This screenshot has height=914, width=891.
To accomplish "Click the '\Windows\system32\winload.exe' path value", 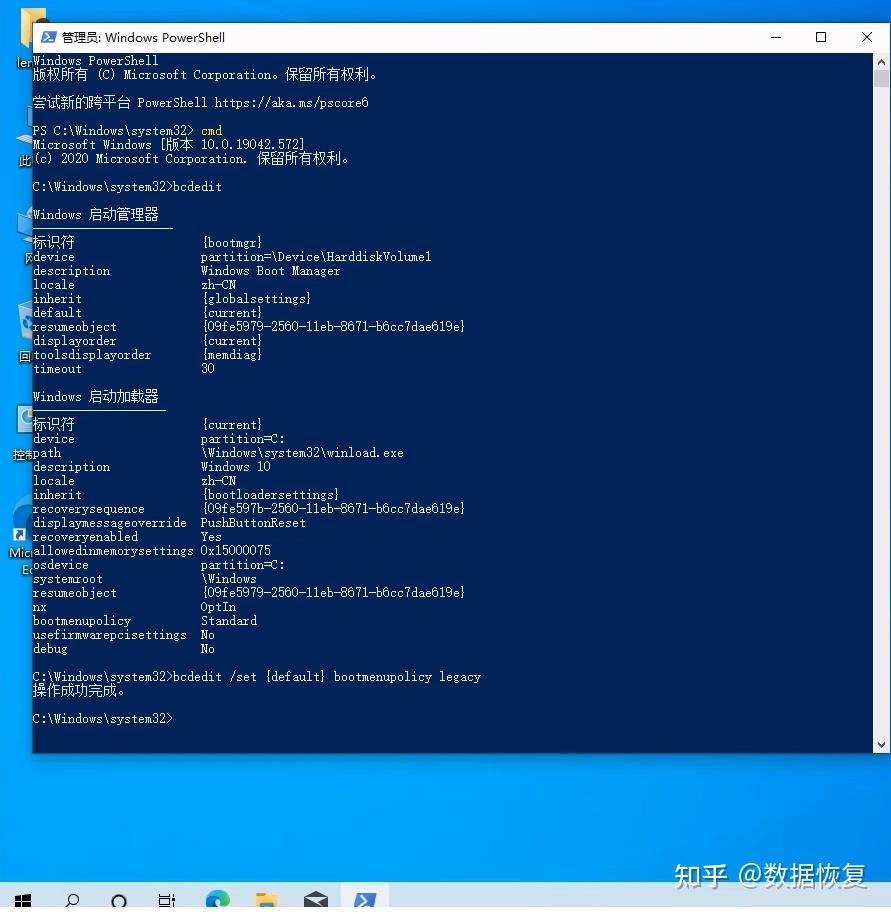I will pos(302,453).
